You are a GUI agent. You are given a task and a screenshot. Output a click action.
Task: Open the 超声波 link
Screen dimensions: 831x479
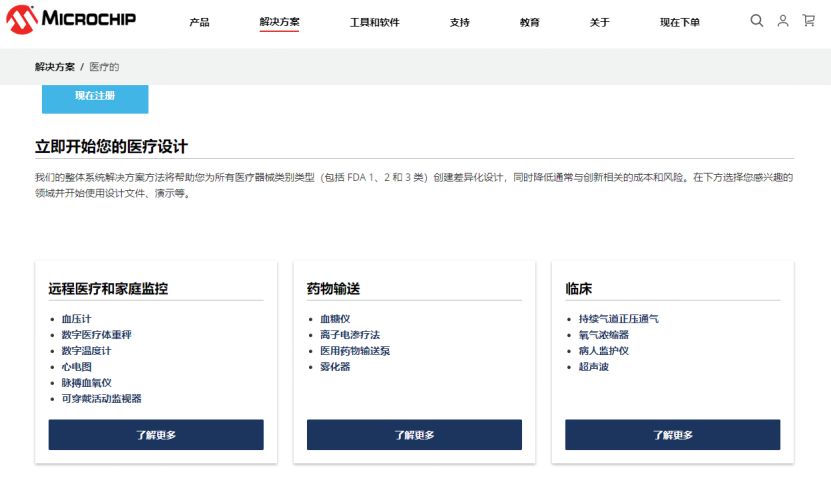pos(594,367)
